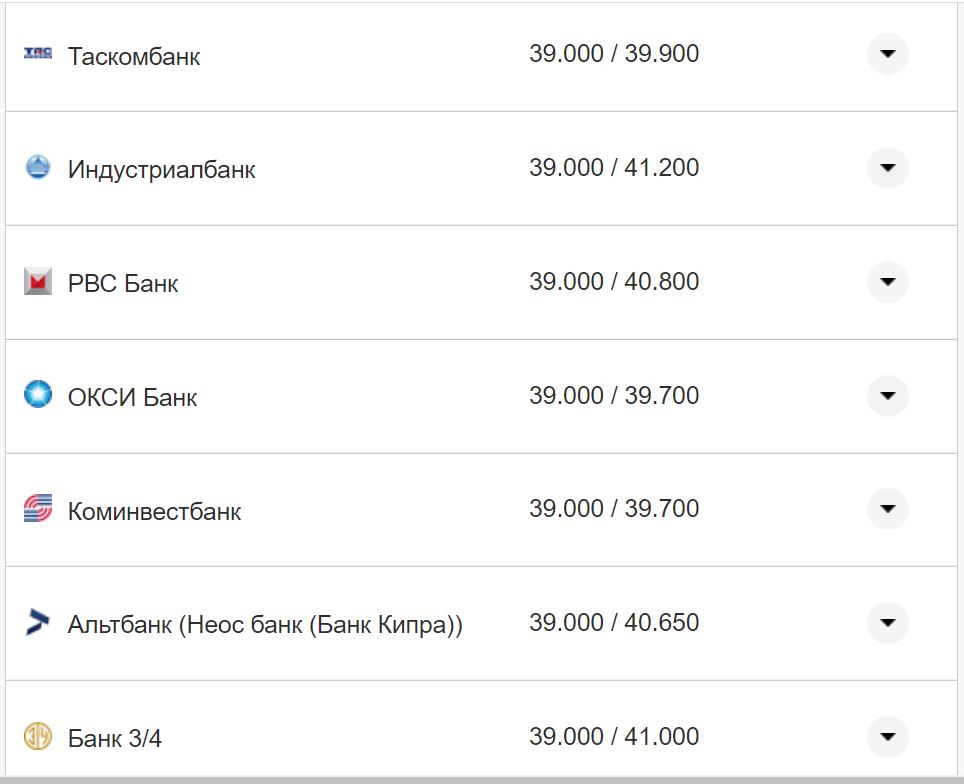This screenshot has width=964, height=784.
Task: Open the Банк 3/4 dropdown arrow
Action: [887, 737]
